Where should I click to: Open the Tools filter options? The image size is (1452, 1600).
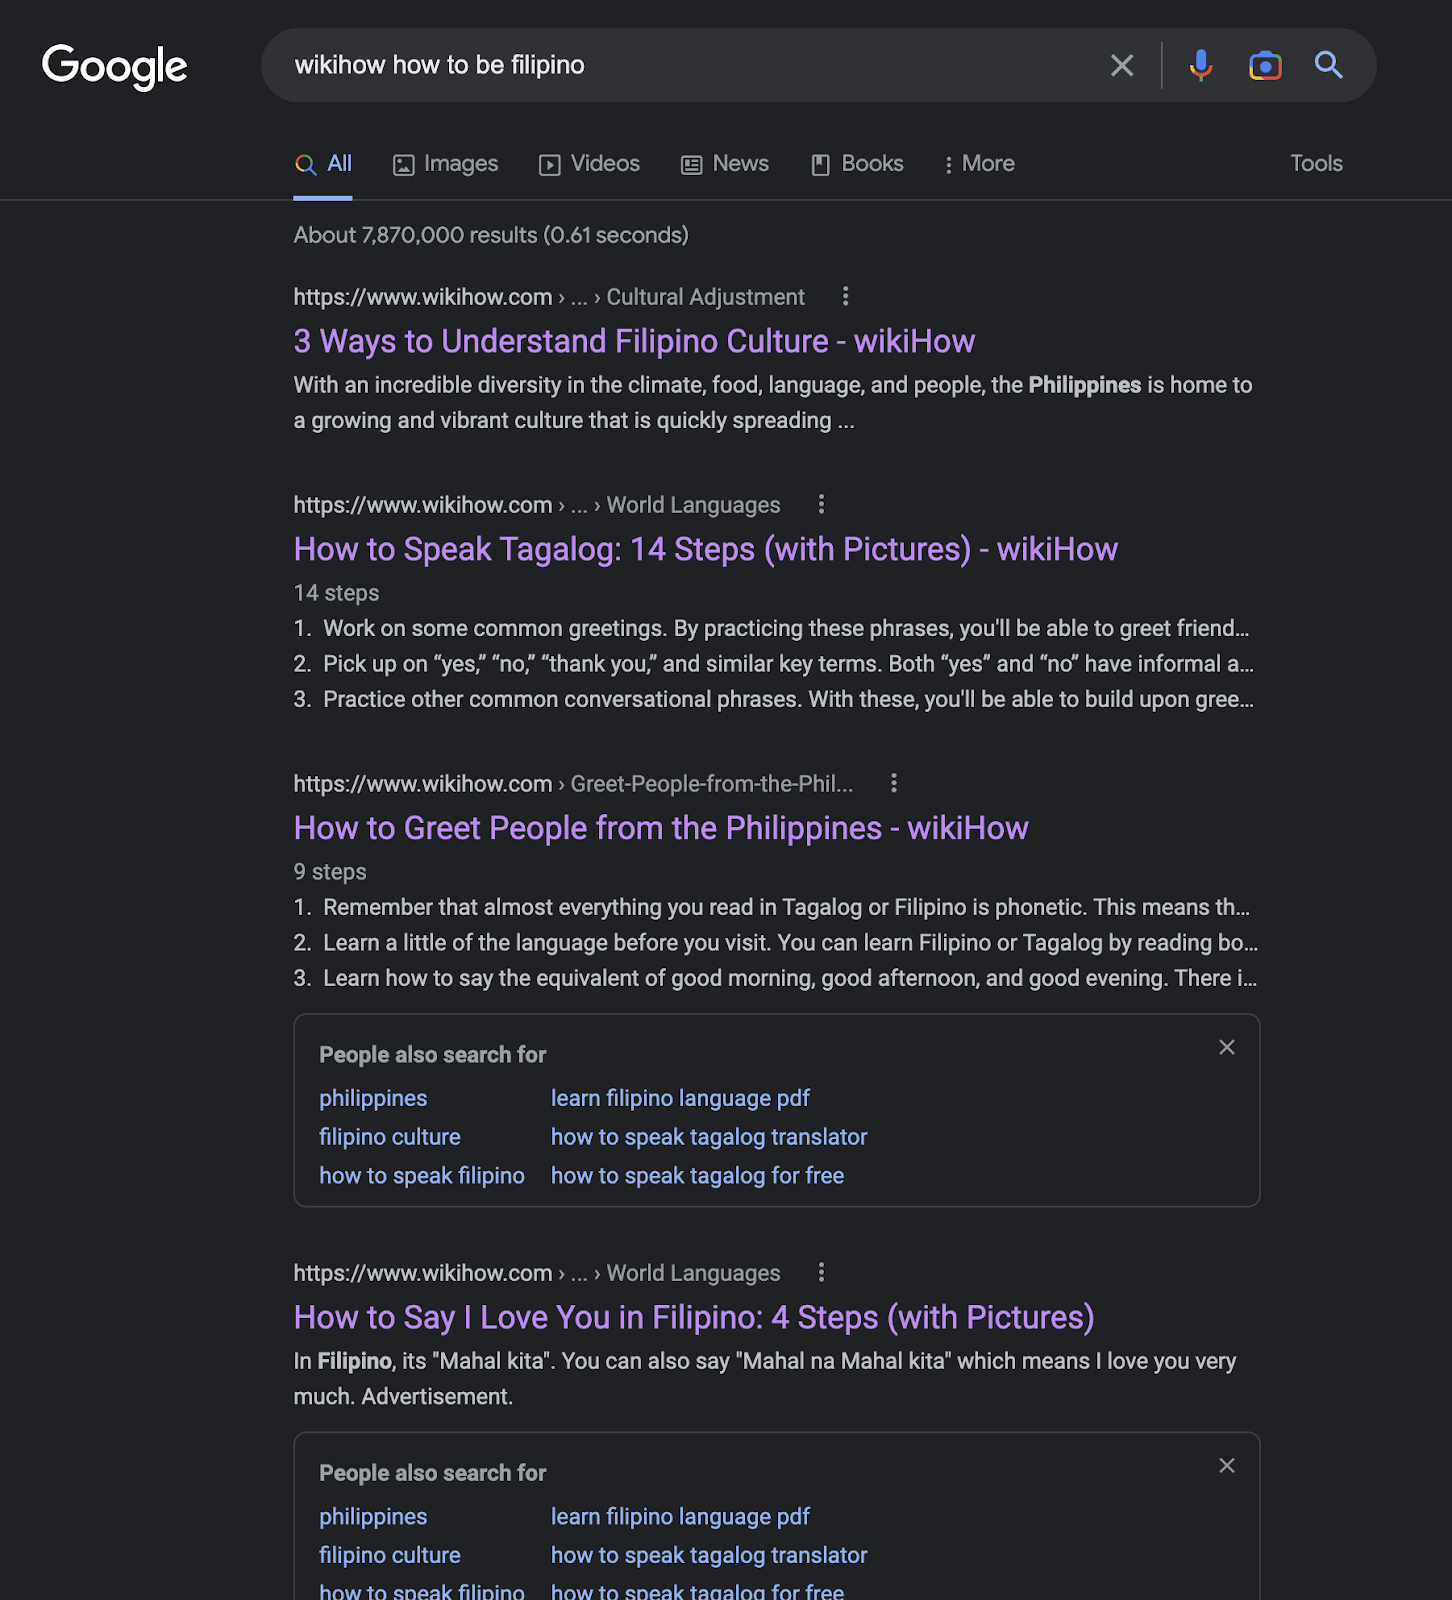point(1316,163)
